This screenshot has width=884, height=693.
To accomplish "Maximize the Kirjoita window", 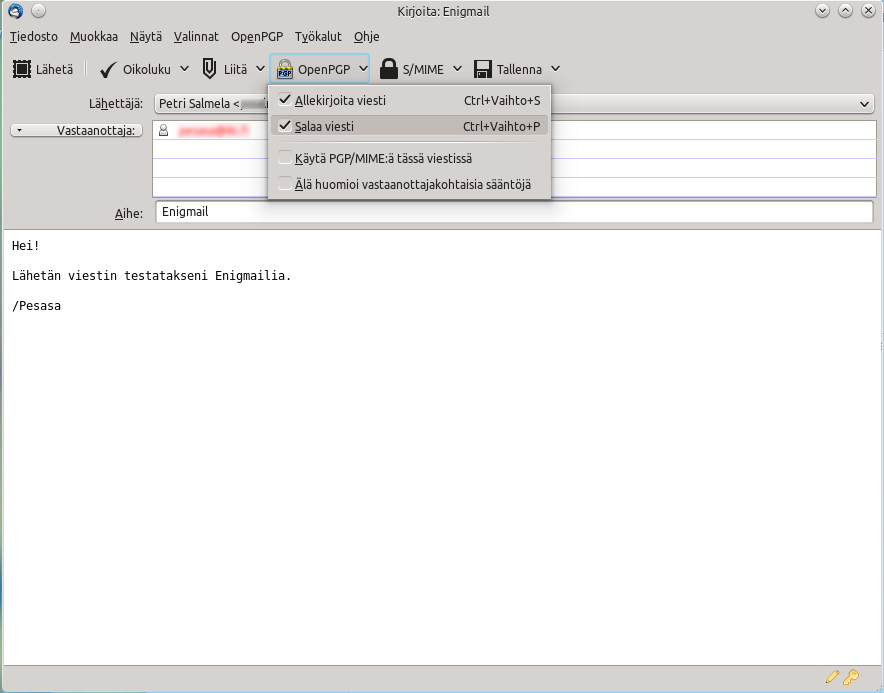I will (x=845, y=11).
